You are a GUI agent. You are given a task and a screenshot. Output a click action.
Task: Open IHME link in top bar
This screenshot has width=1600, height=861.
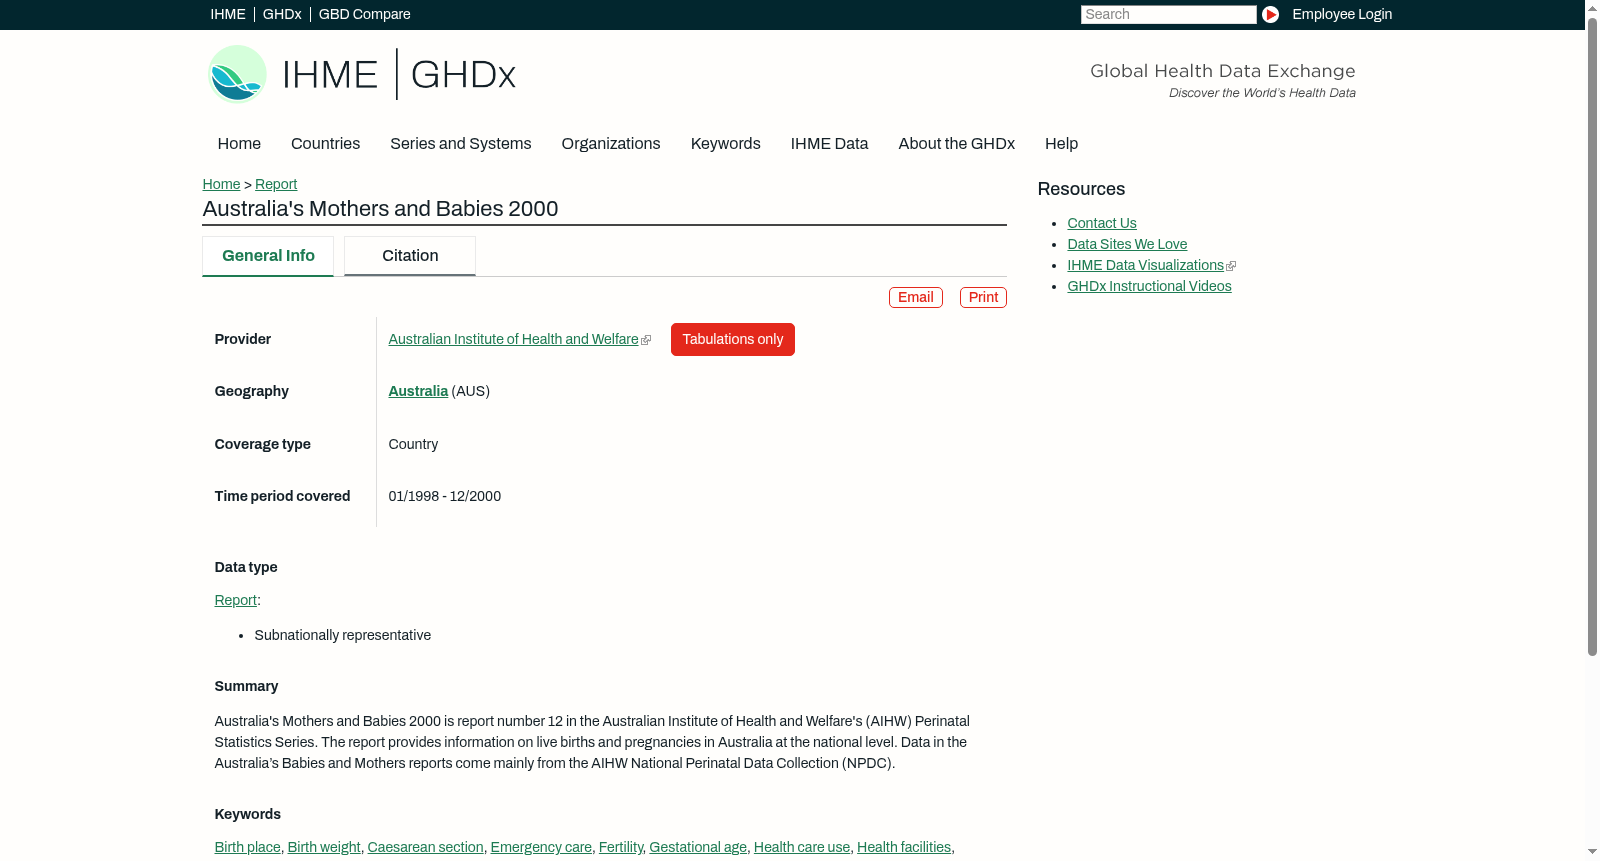pyautogui.click(x=228, y=14)
